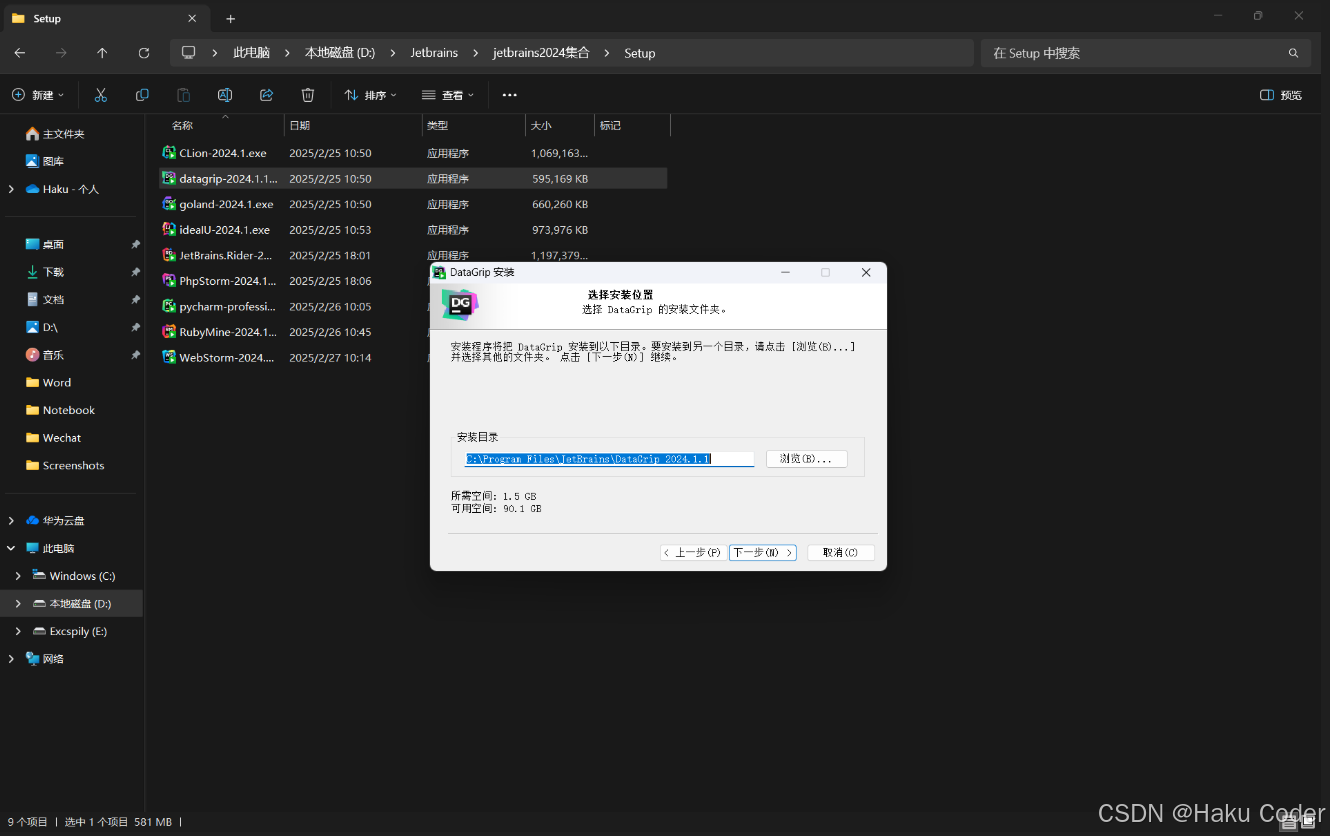Click the Back navigation arrow in Explorer

[x=20, y=53]
